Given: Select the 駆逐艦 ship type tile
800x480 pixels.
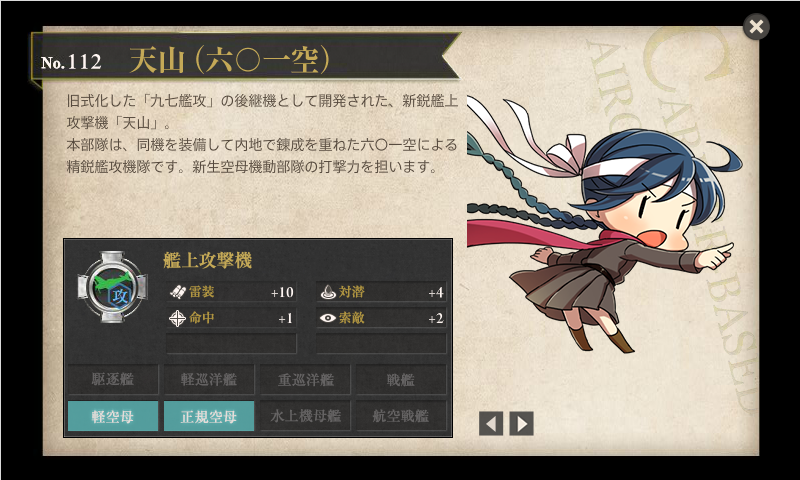Looking at the screenshot, I should (113, 380).
